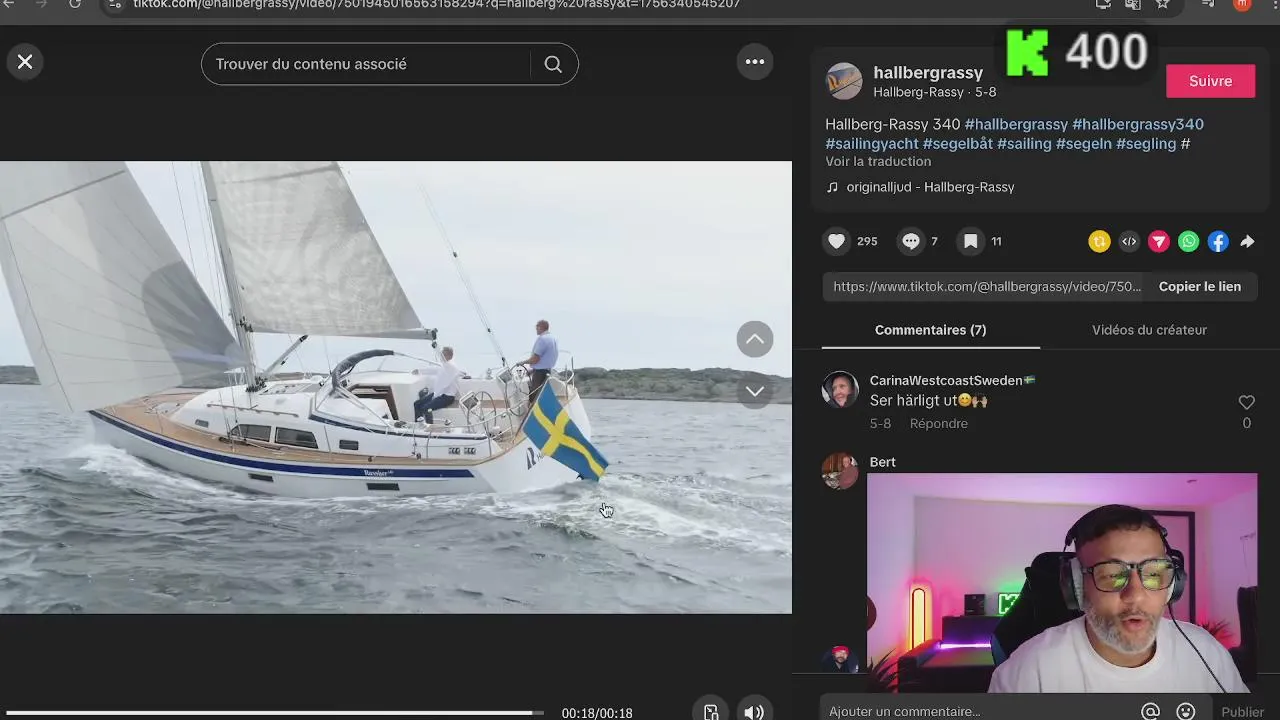This screenshot has width=1280, height=720.
Task: Open the hallbergrassy username link
Action: (x=928, y=72)
